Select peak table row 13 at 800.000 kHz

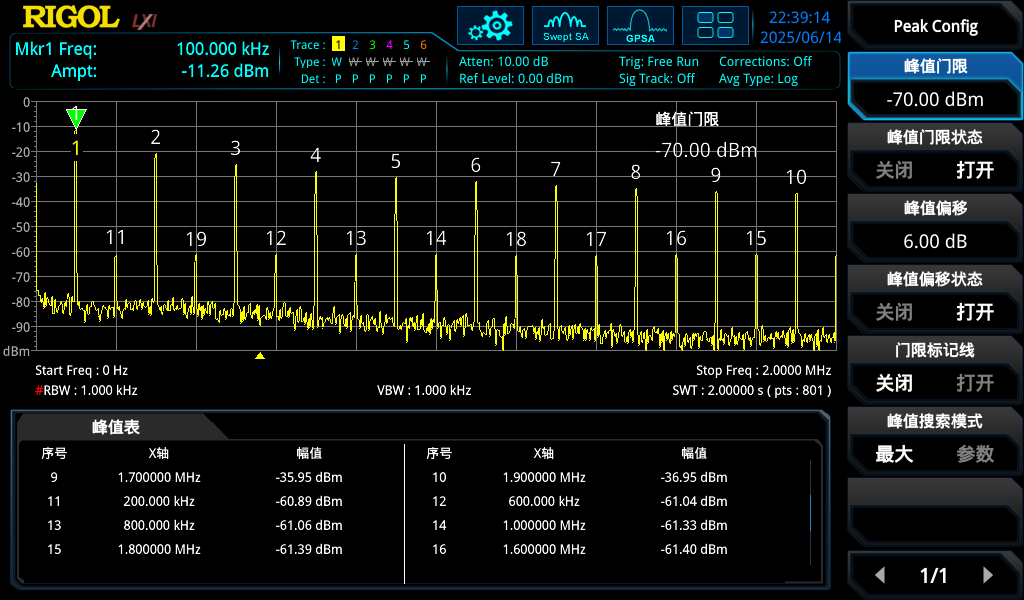tap(211, 525)
